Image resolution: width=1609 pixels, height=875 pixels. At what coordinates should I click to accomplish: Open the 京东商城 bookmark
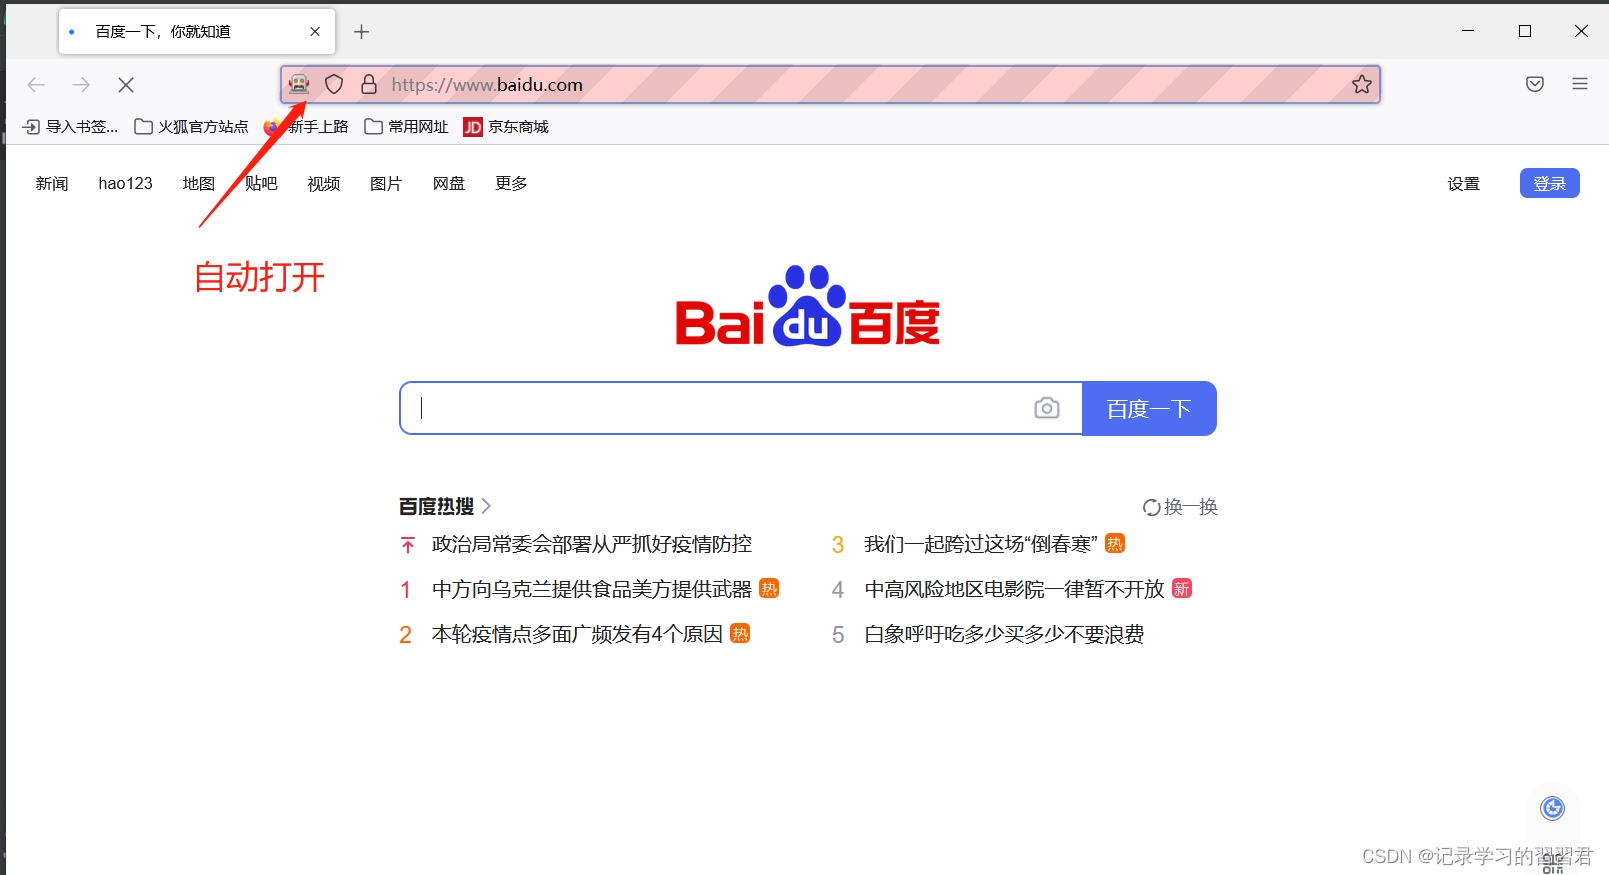tap(506, 127)
